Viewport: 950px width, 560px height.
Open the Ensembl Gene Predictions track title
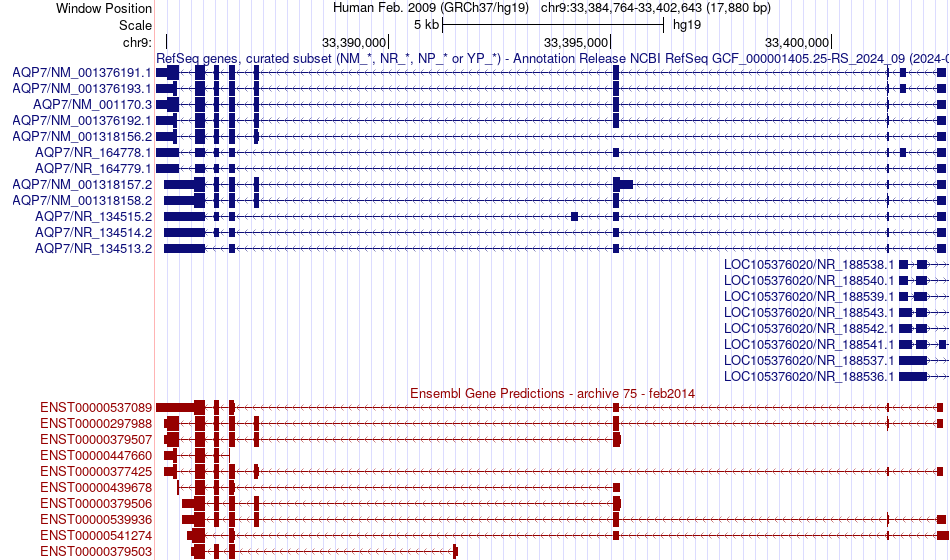[x=553, y=393]
